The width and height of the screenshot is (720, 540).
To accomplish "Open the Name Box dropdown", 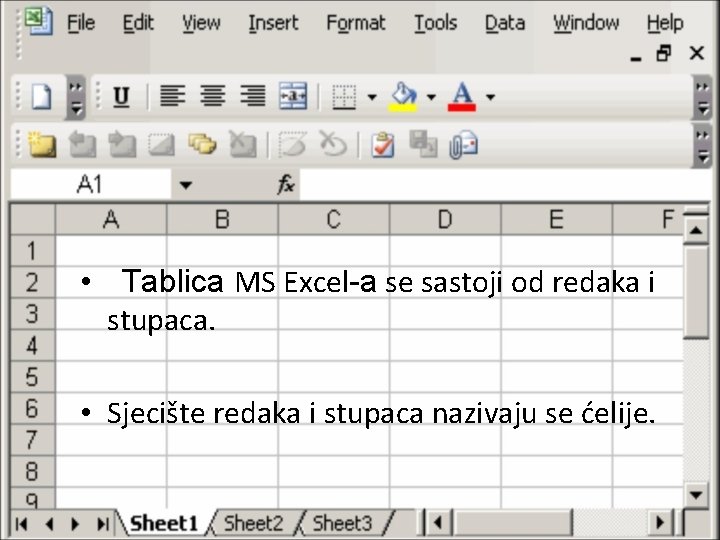I will coord(186,185).
